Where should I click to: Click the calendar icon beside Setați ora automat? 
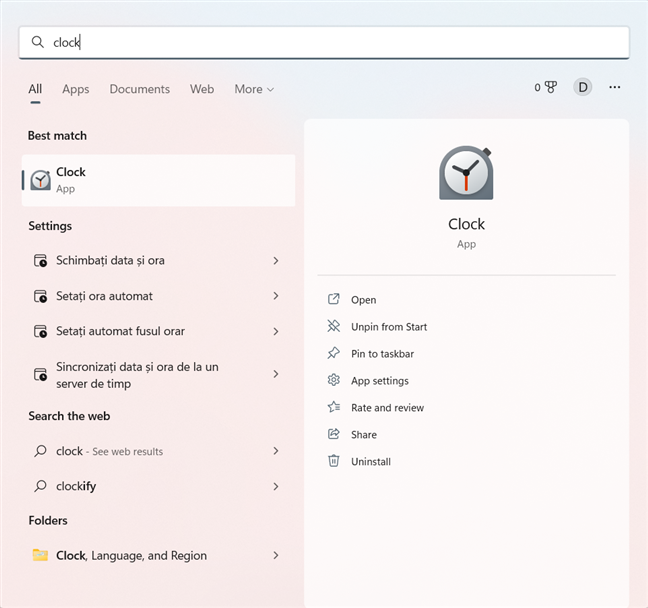click(x=40, y=296)
